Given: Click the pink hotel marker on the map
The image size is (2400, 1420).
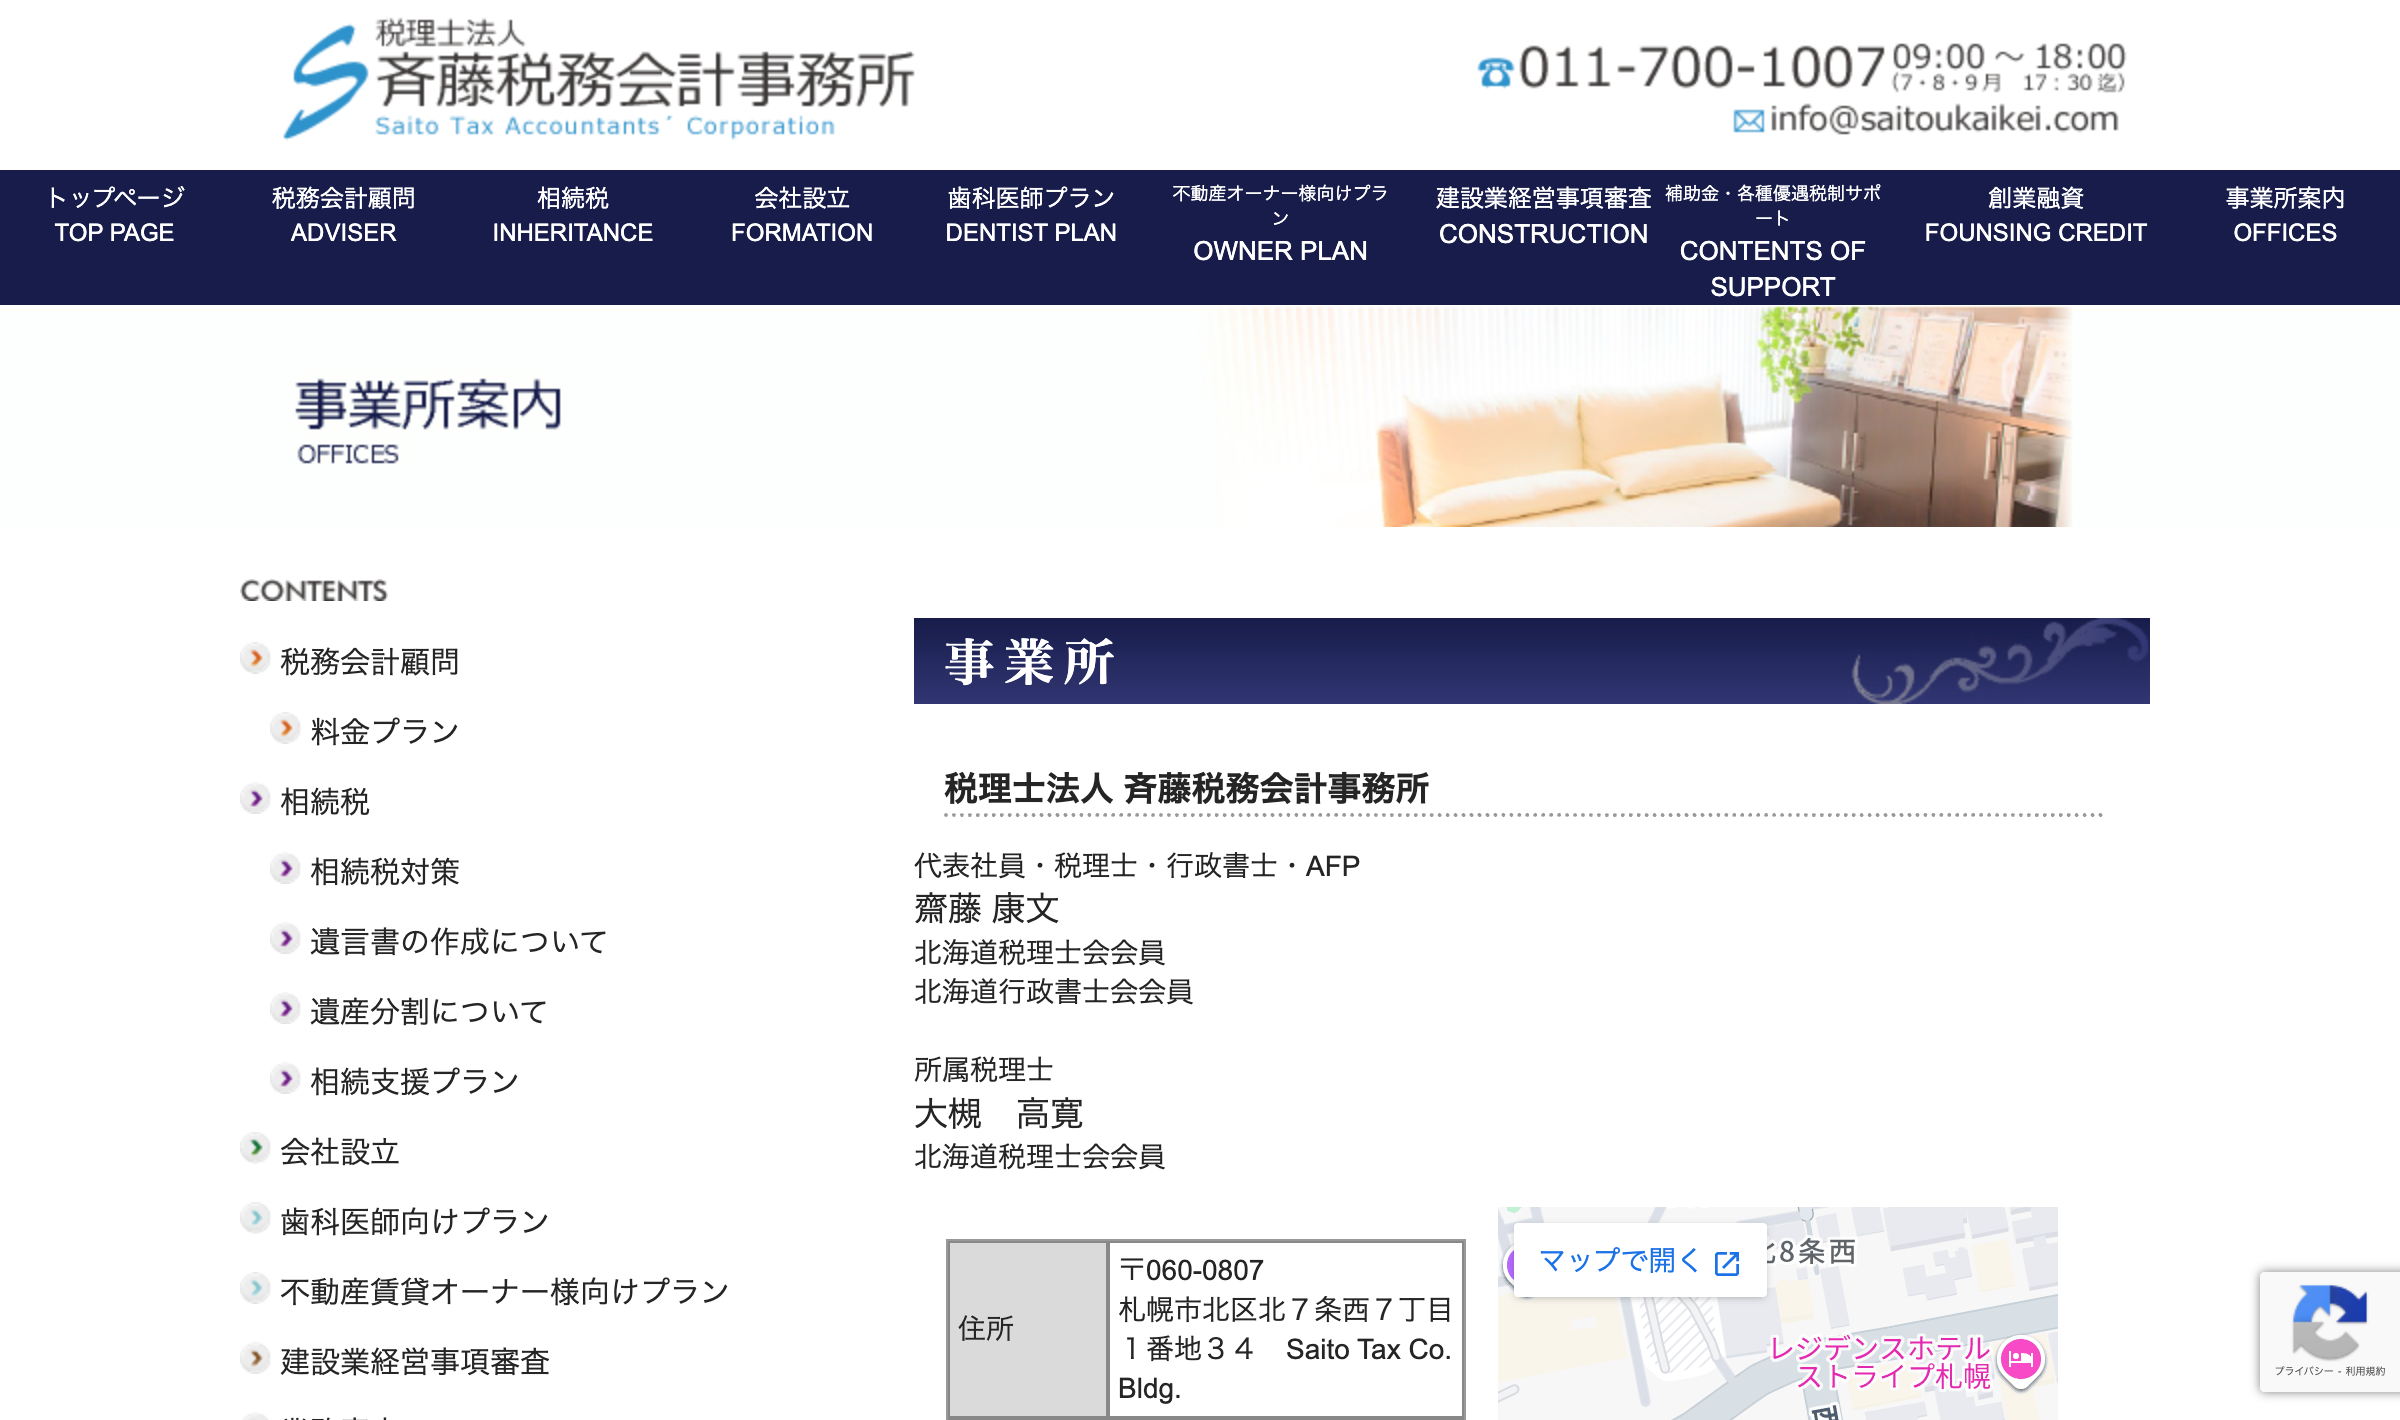Looking at the screenshot, I should coord(2020,1359).
